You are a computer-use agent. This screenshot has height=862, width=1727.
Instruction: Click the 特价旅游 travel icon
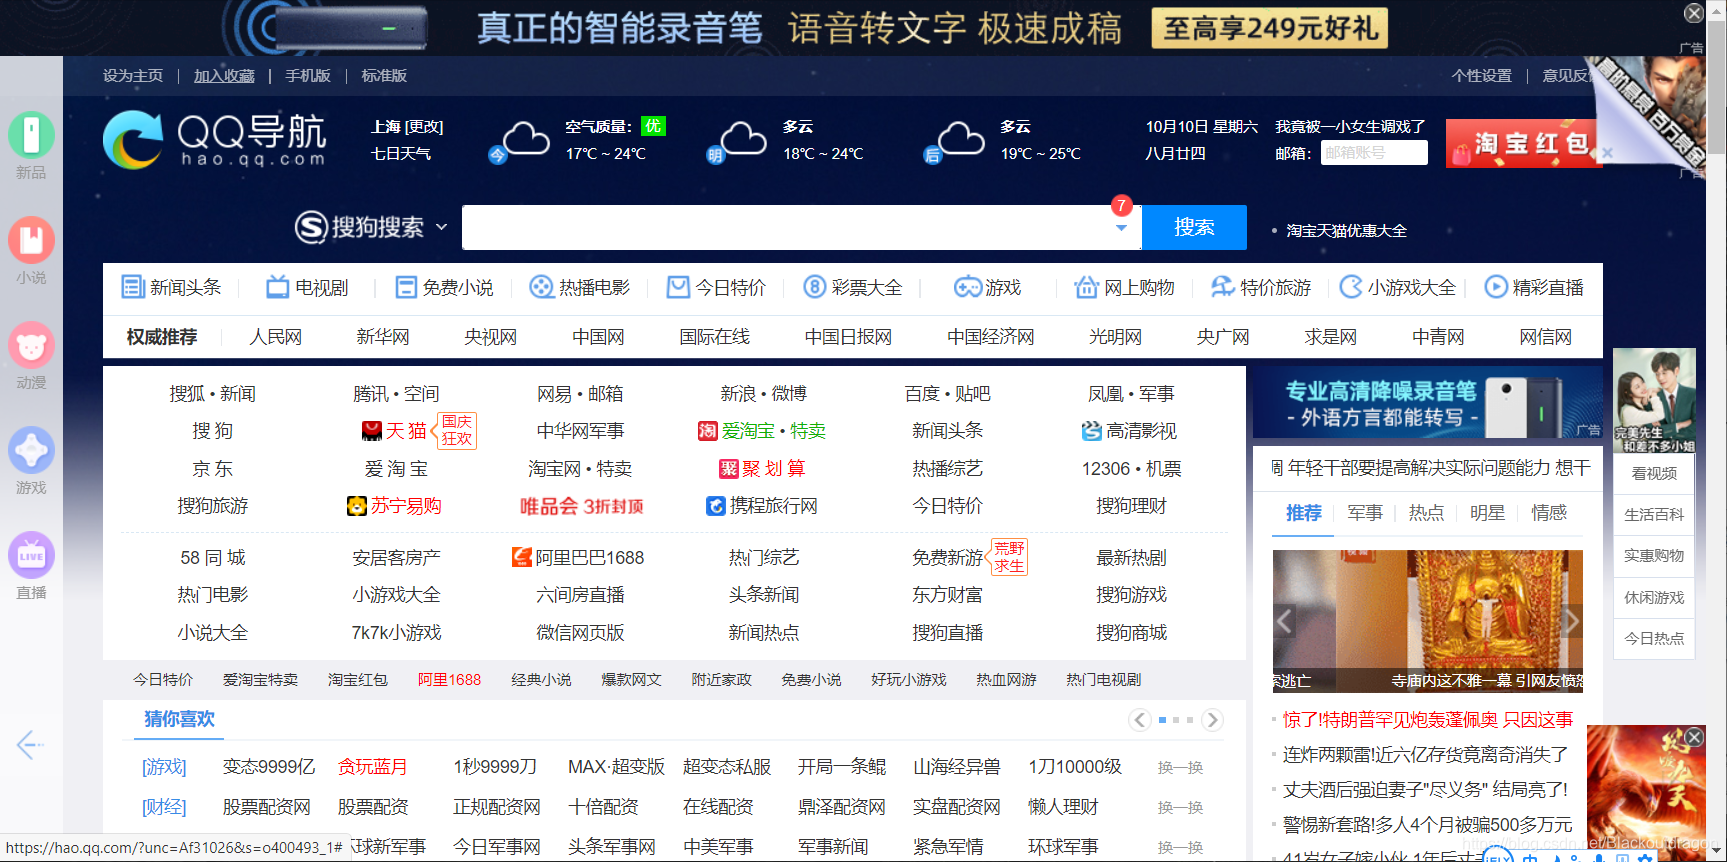tap(1222, 287)
